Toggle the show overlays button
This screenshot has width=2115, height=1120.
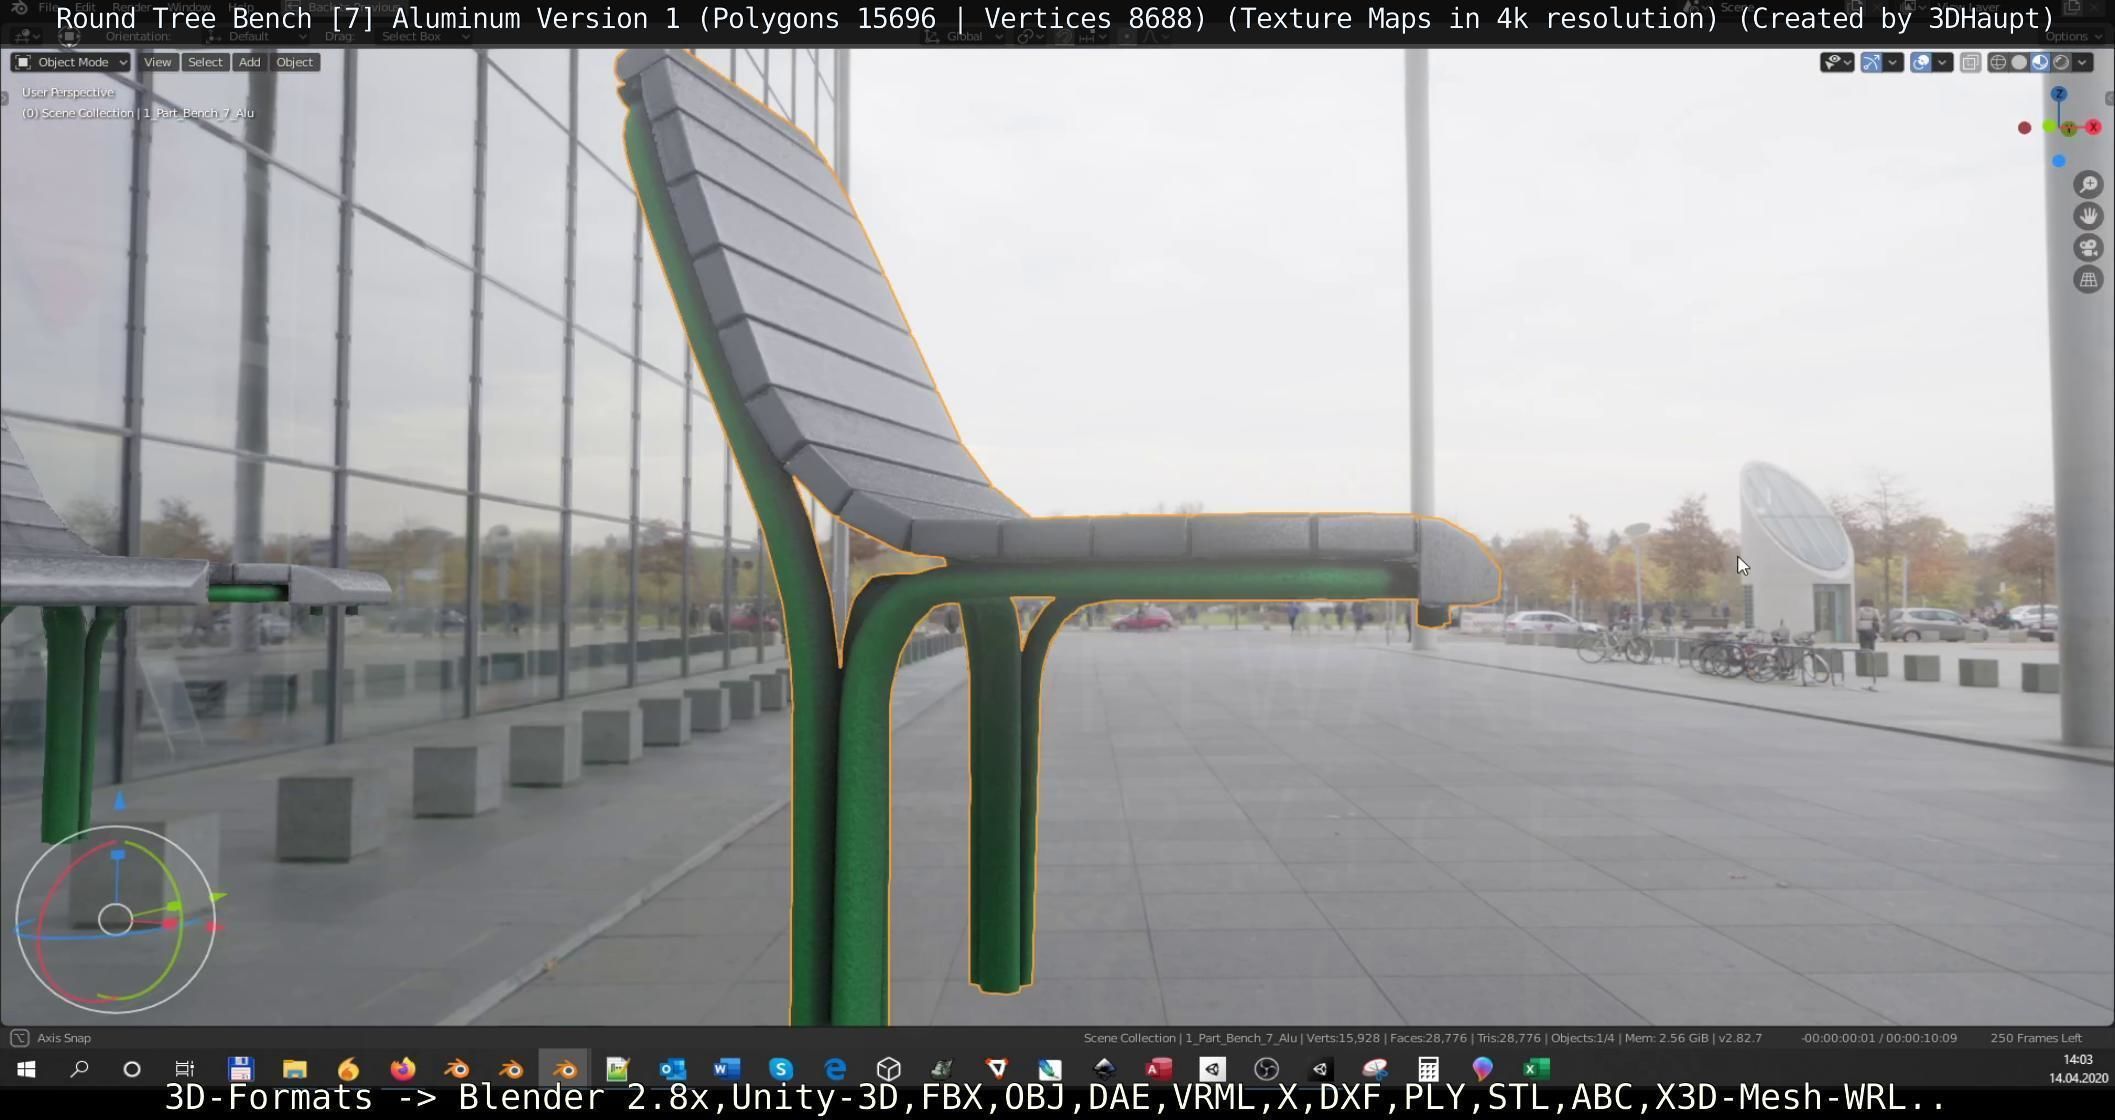(1921, 62)
